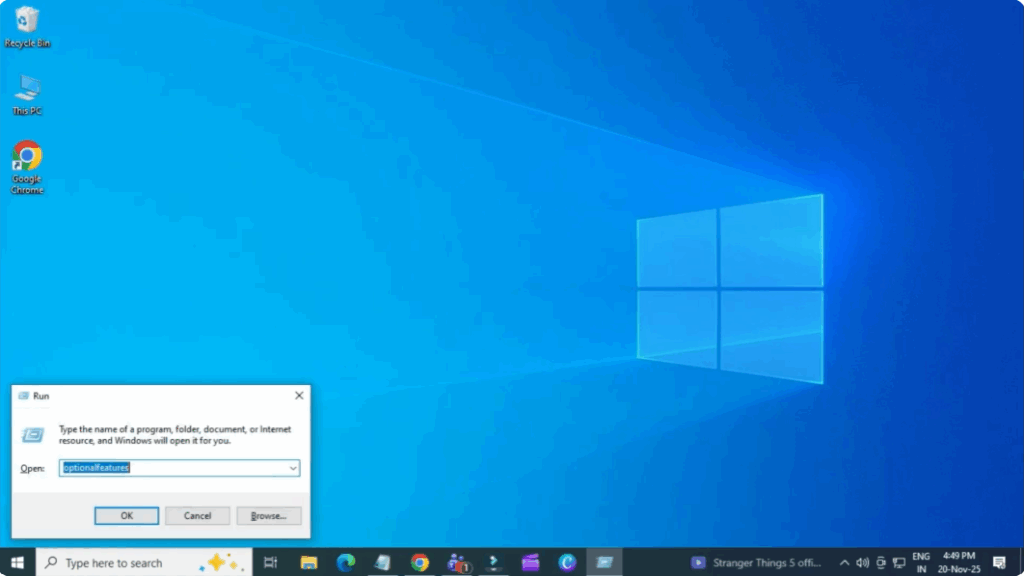Launch File Explorer from taskbar
The width and height of the screenshot is (1024, 576).
(309, 563)
